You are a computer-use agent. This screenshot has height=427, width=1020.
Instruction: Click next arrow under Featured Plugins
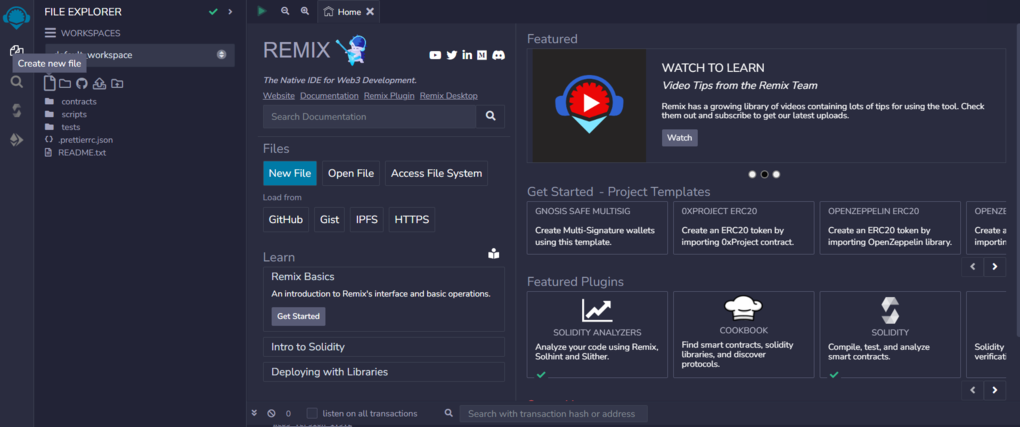pos(995,391)
